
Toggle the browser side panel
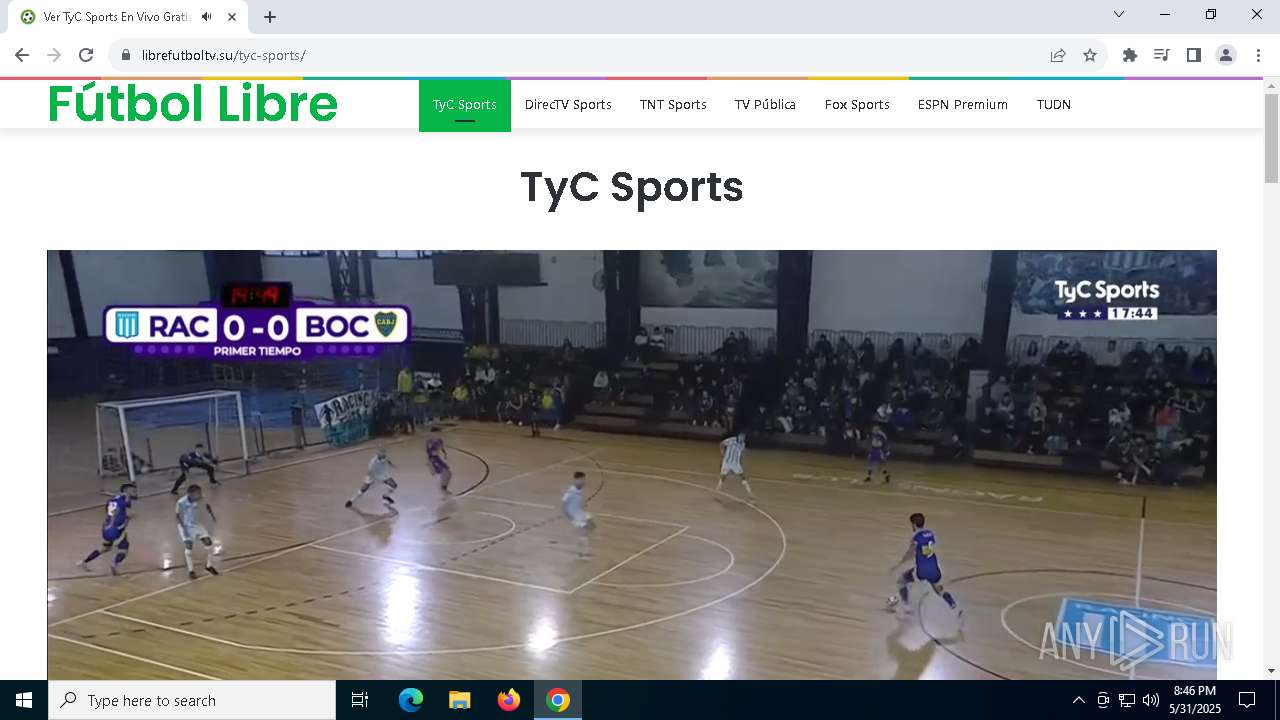coord(1193,55)
